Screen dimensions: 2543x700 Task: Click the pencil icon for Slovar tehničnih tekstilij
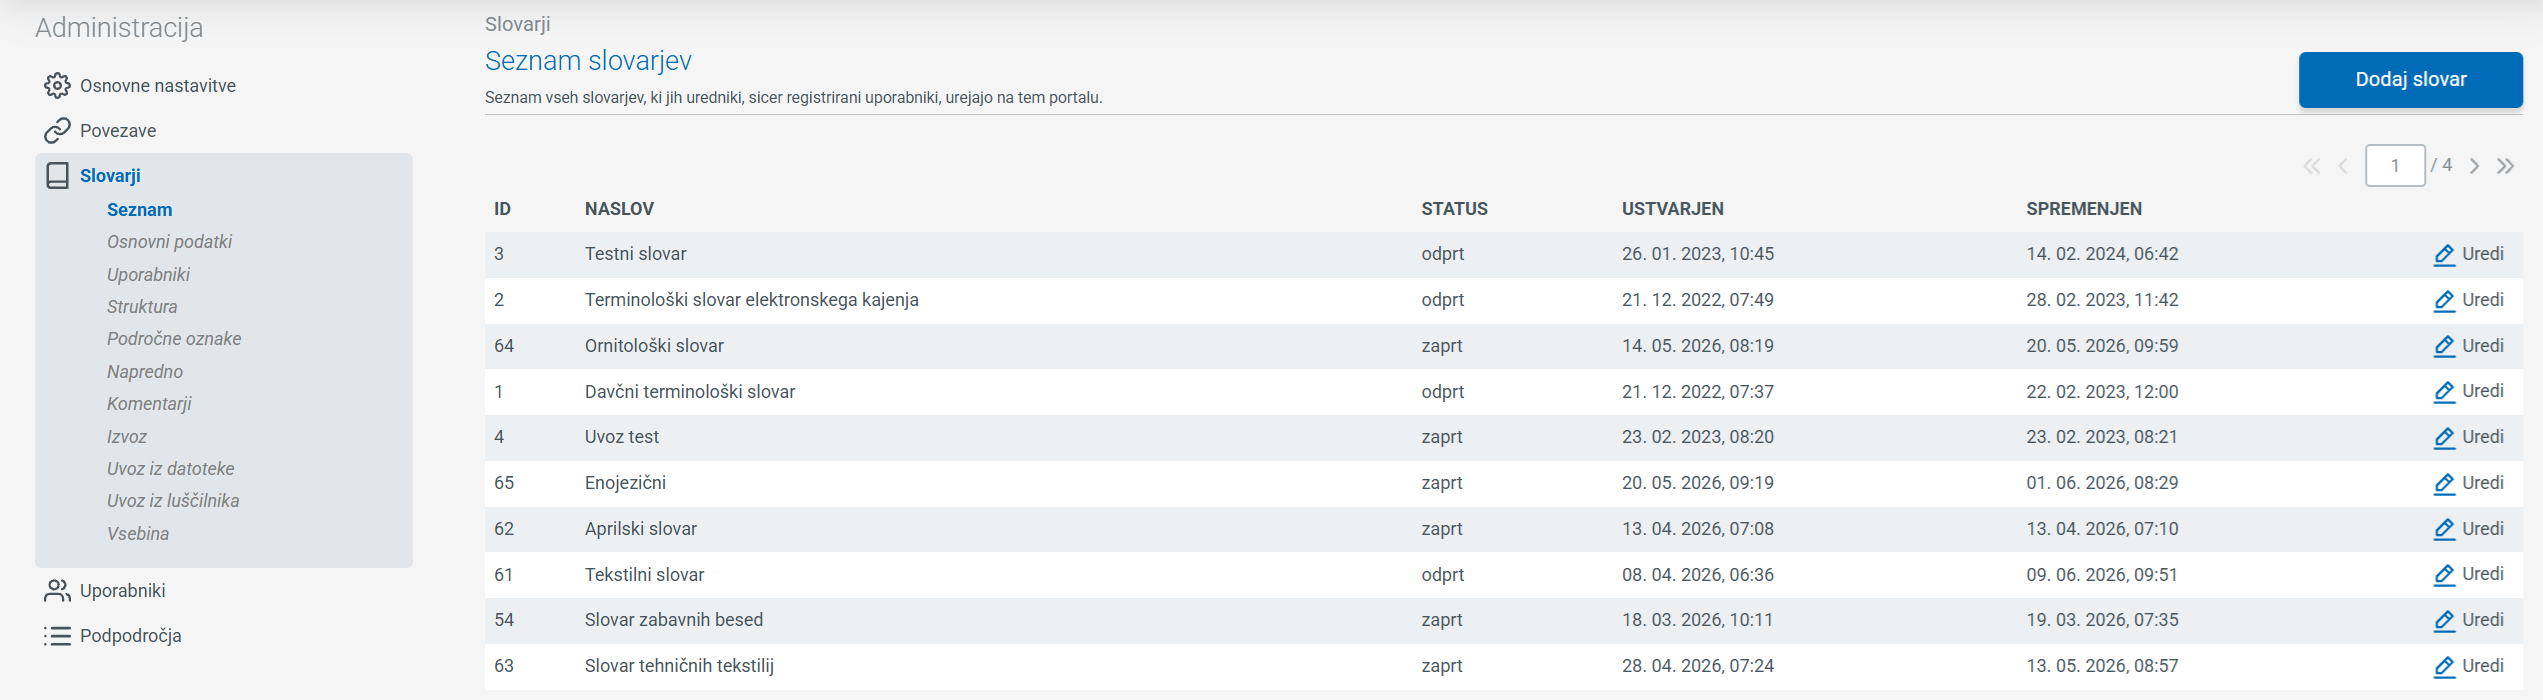pos(2444,667)
